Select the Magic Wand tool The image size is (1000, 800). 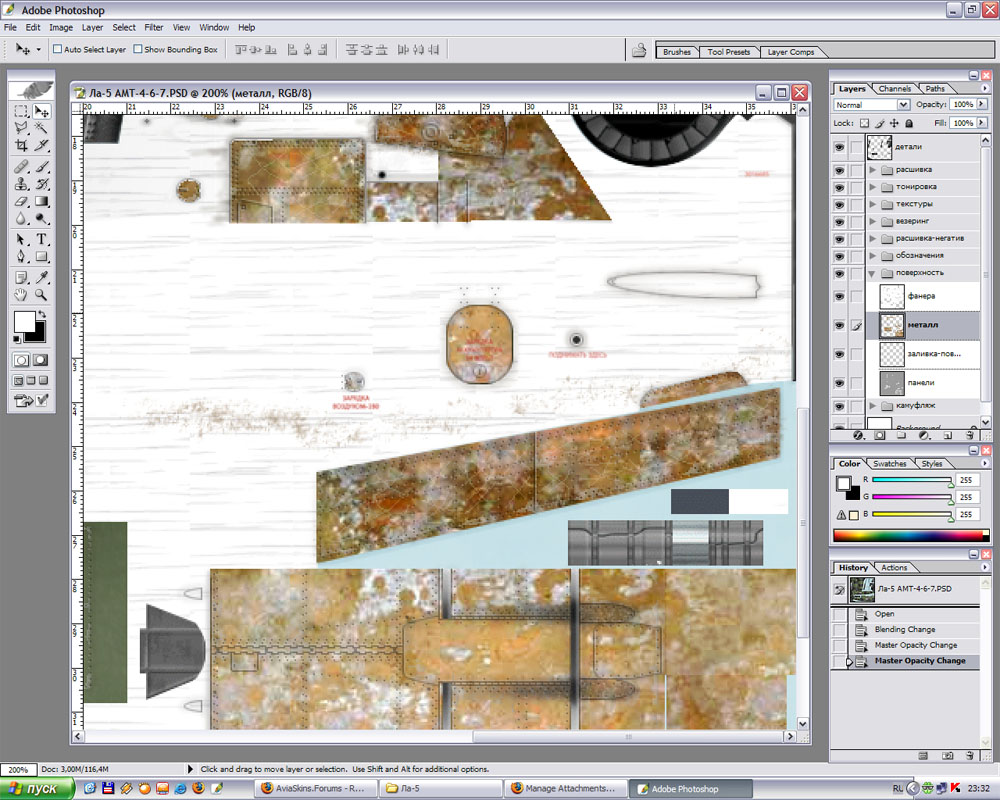click(x=42, y=129)
